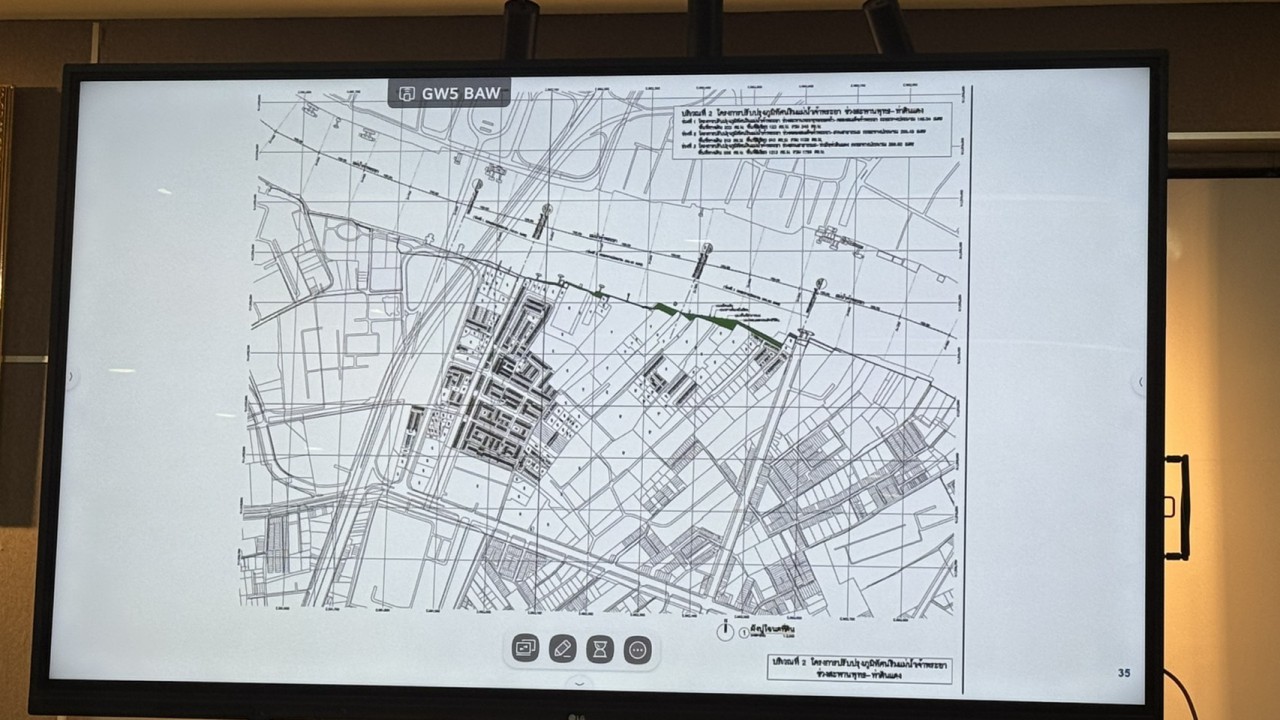Viewport: 1280px width, 720px height.
Task: Expand the right edge side panel arrow
Action: click(1141, 382)
